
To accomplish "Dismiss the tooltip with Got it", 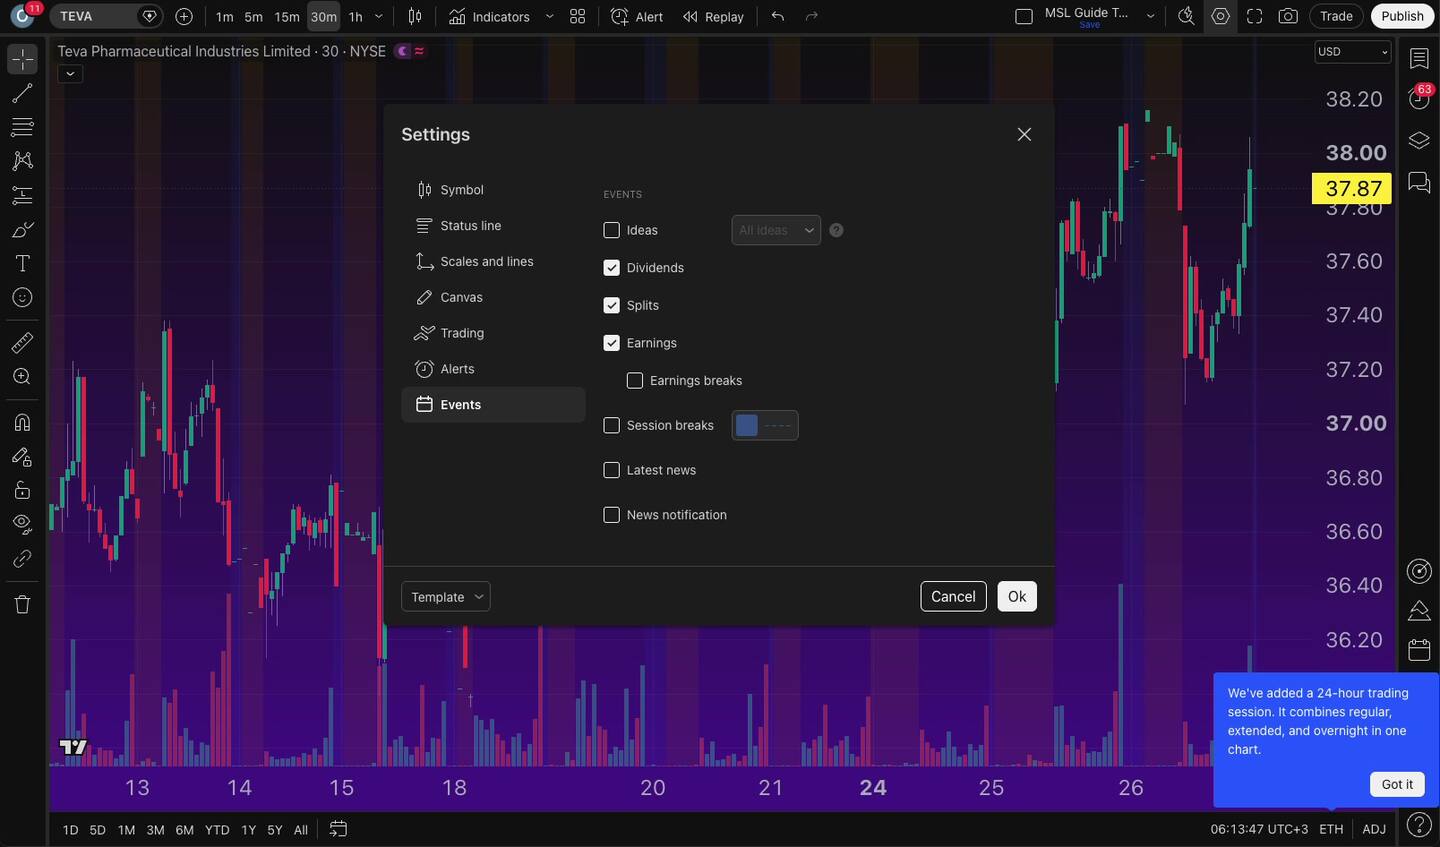I will tap(1397, 784).
